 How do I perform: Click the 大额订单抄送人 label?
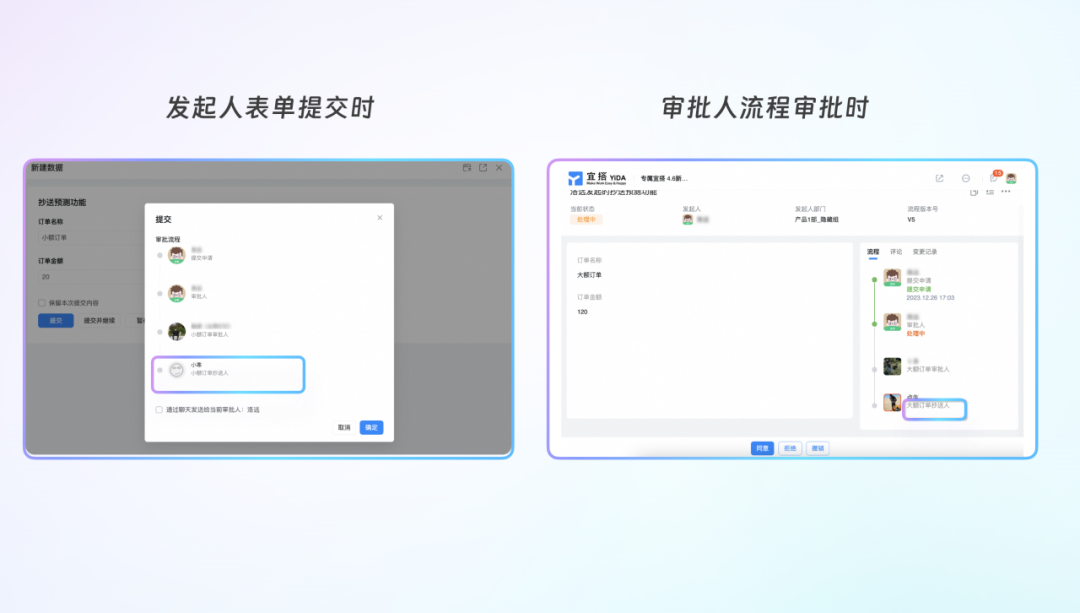[x=928, y=406]
